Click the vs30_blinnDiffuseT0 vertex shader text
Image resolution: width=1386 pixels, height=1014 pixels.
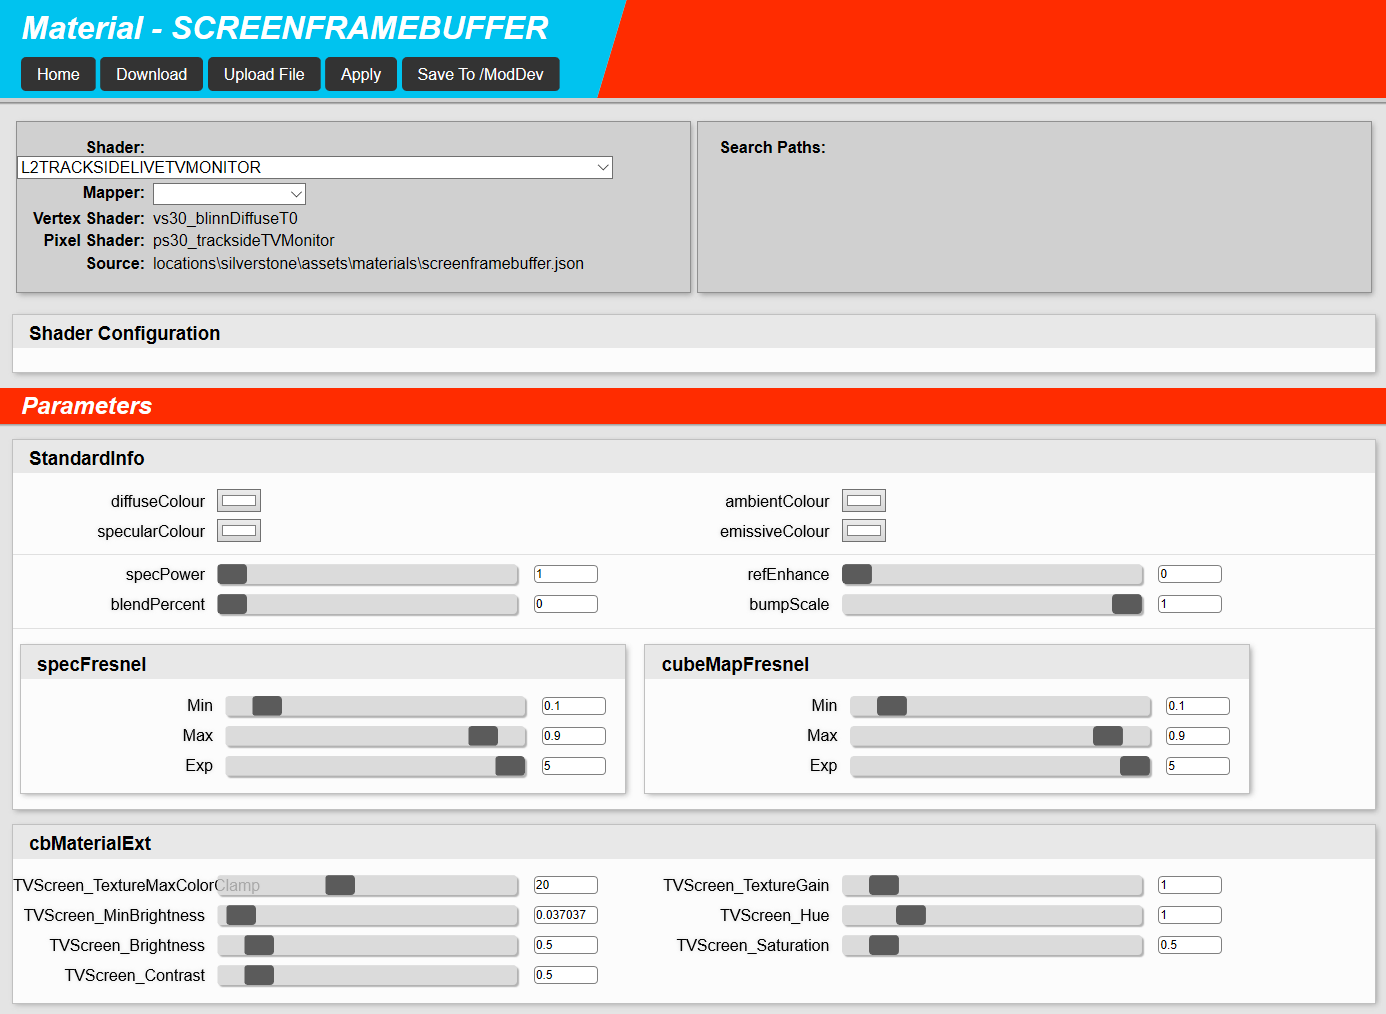225,218
